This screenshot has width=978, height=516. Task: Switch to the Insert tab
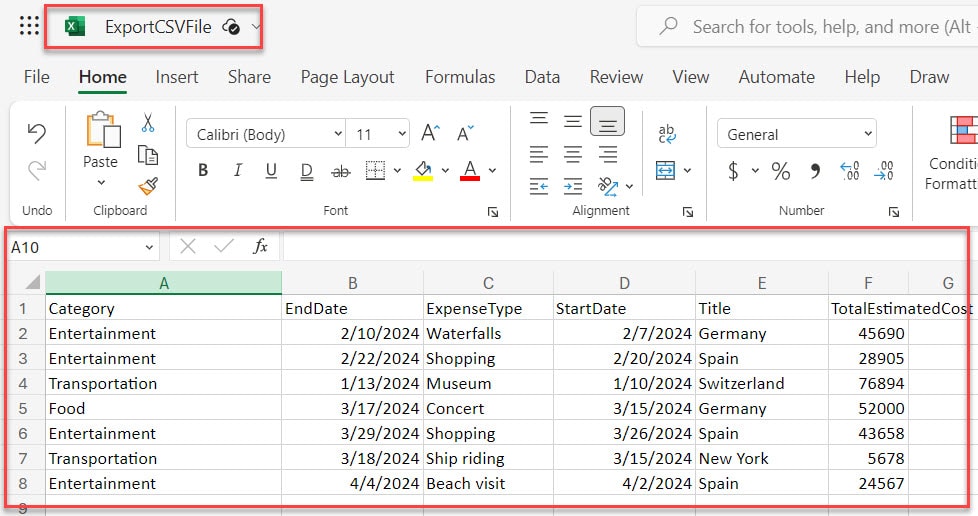[177, 77]
